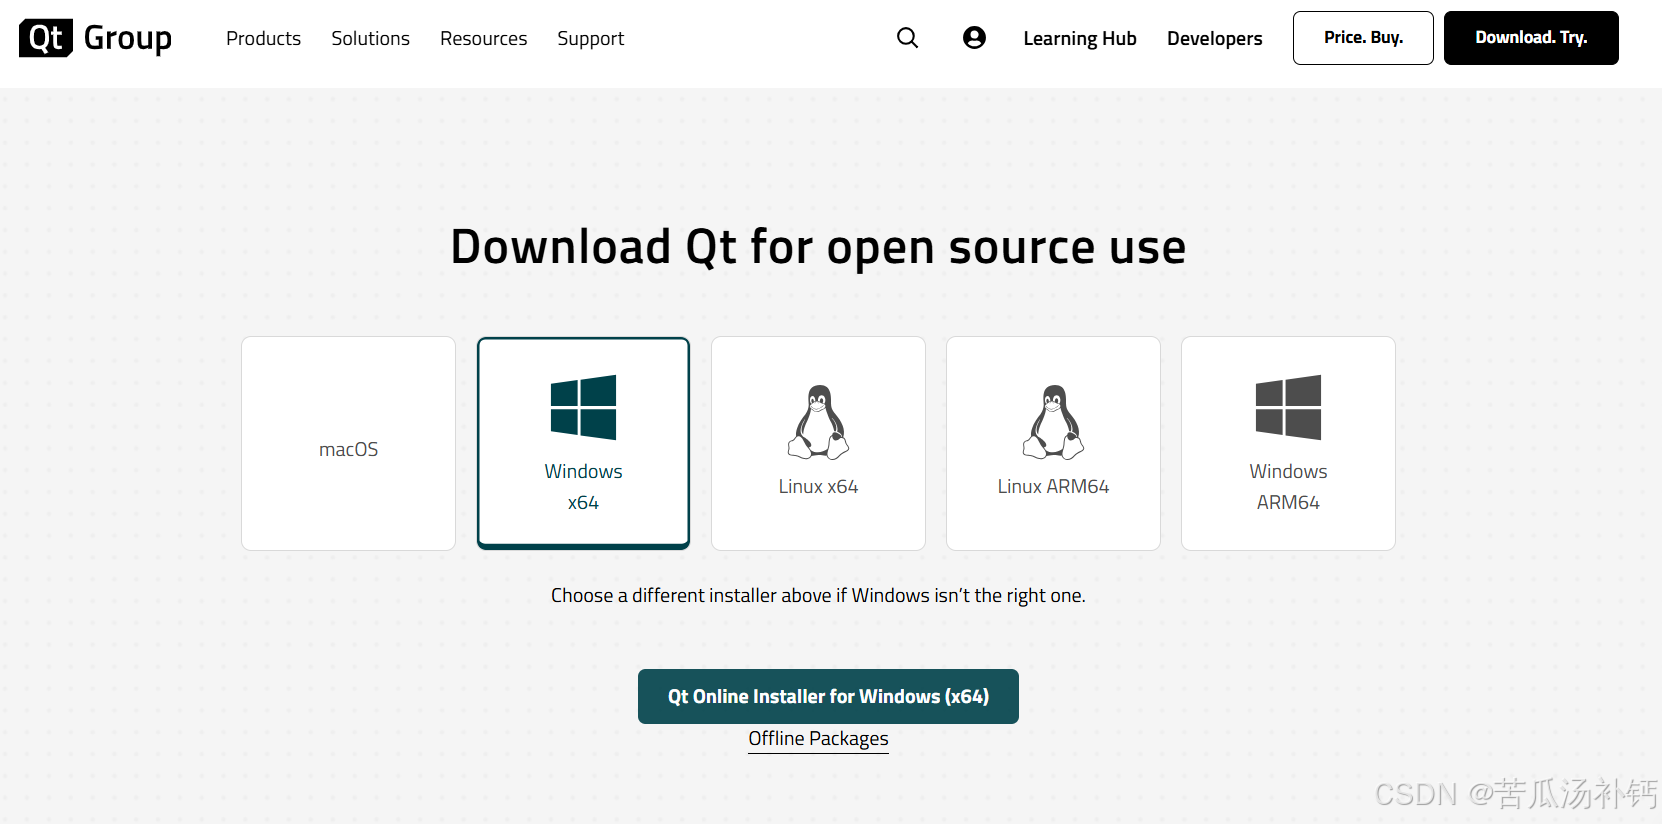Viewport: 1662px width, 824px height.
Task: Choose the macOS installer card
Action: [348, 443]
